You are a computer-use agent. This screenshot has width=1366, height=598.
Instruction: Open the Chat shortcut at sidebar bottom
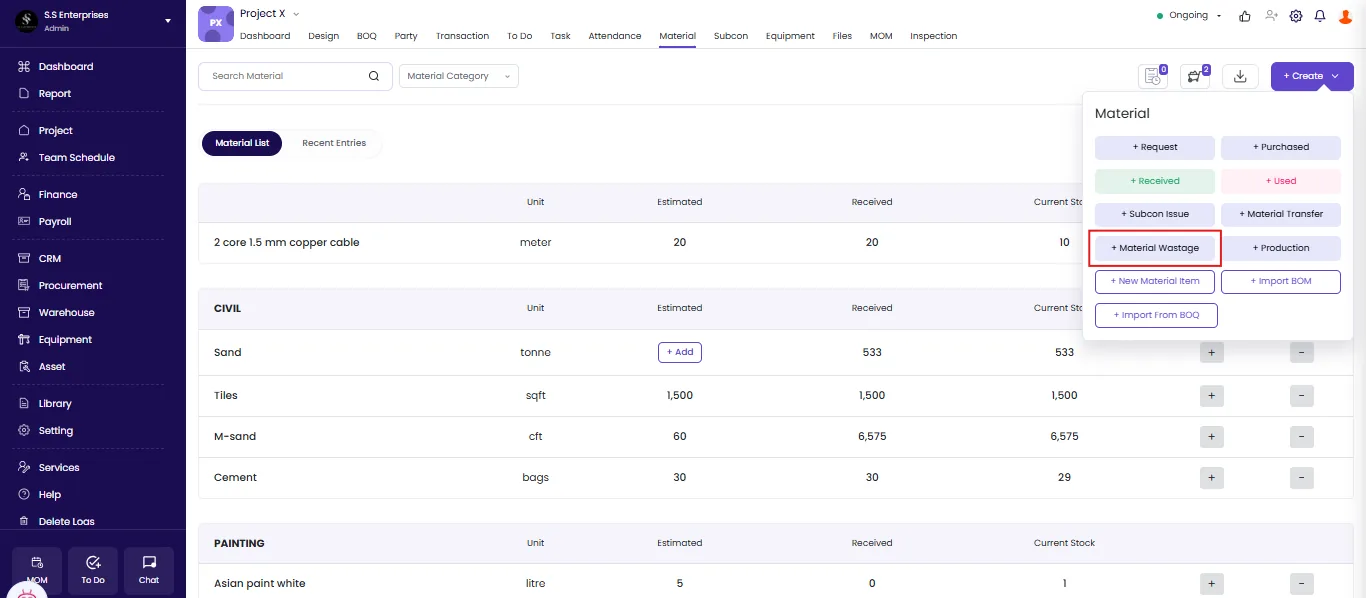pos(149,570)
